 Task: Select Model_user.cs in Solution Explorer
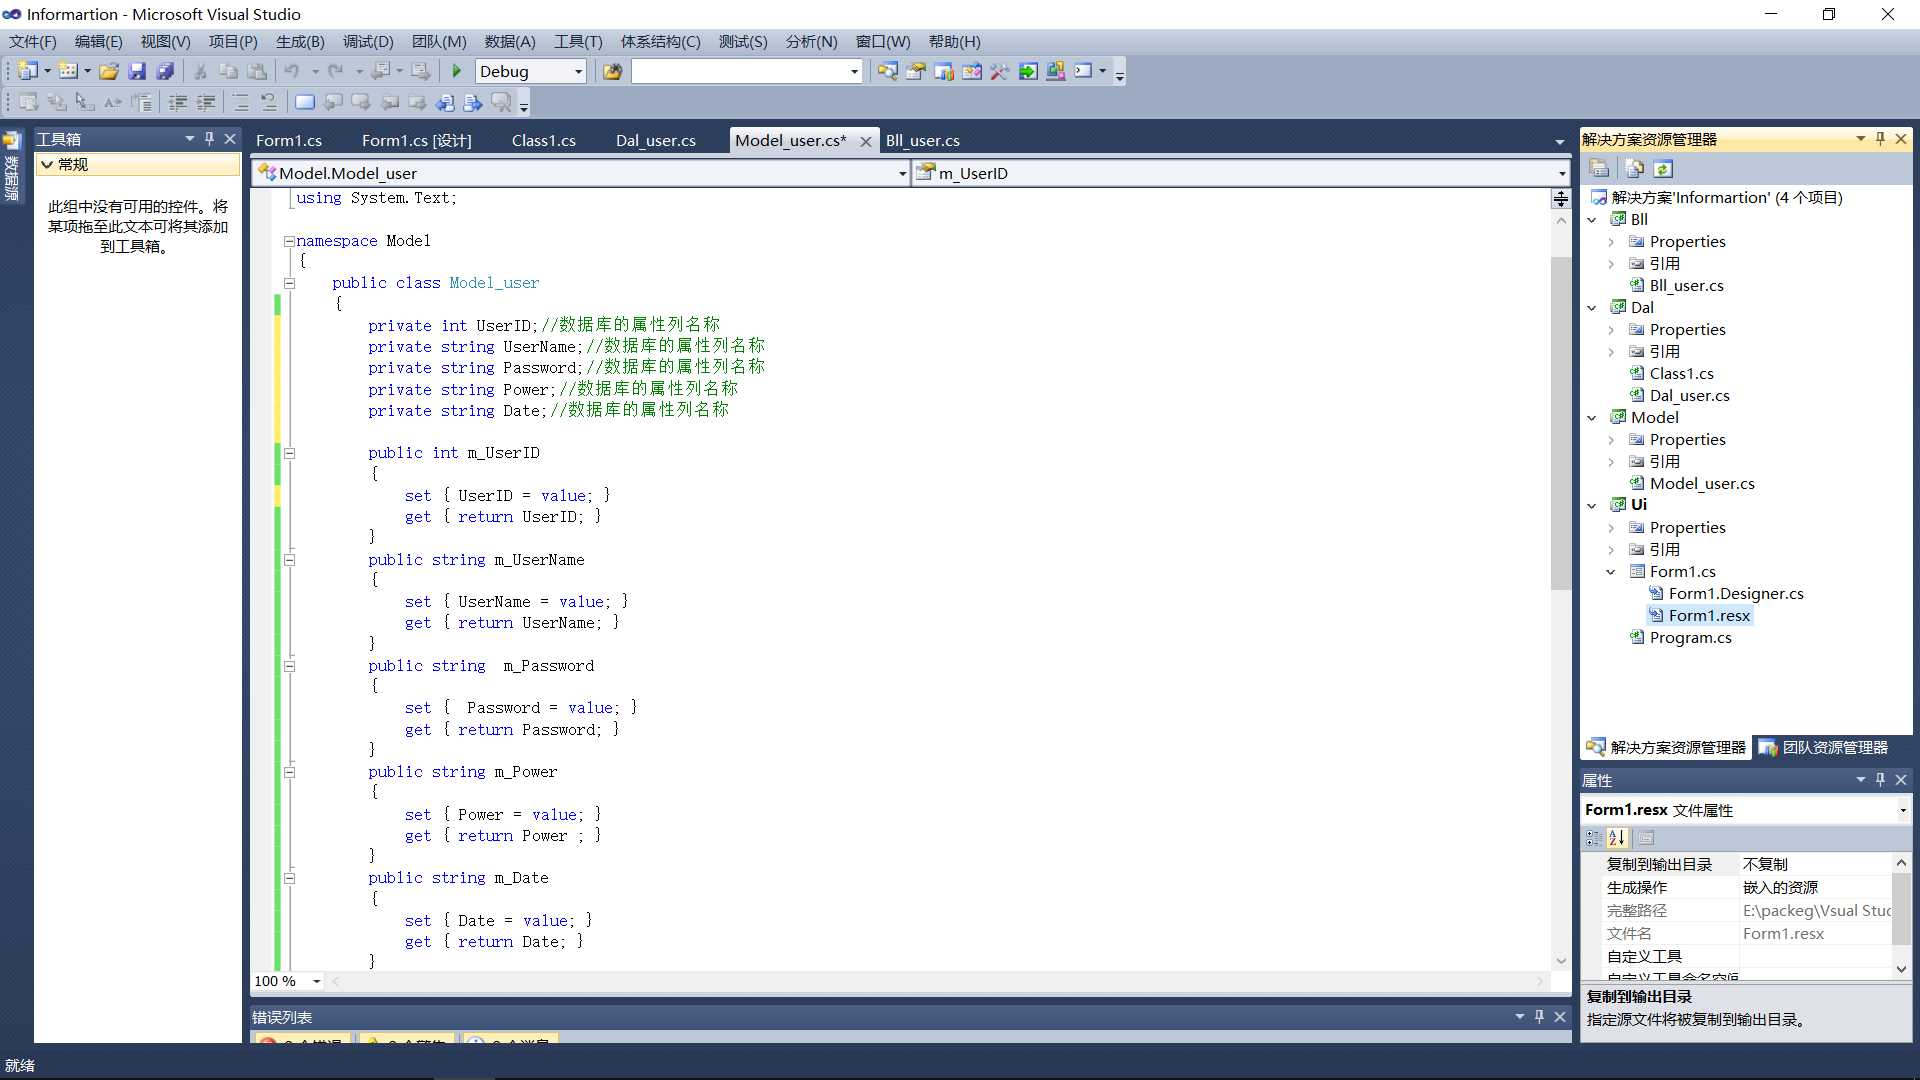pyautogui.click(x=1702, y=484)
